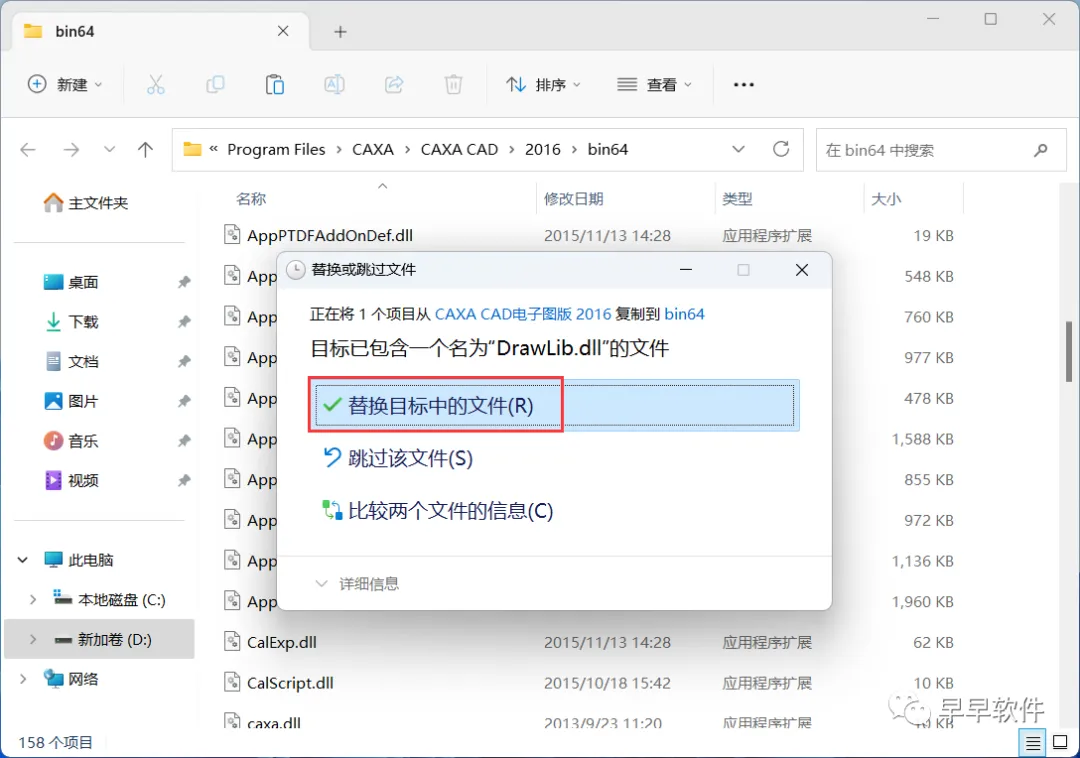Image resolution: width=1080 pixels, height=758 pixels.
Task: Open the address bar history dropdown
Action: (x=738, y=149)
